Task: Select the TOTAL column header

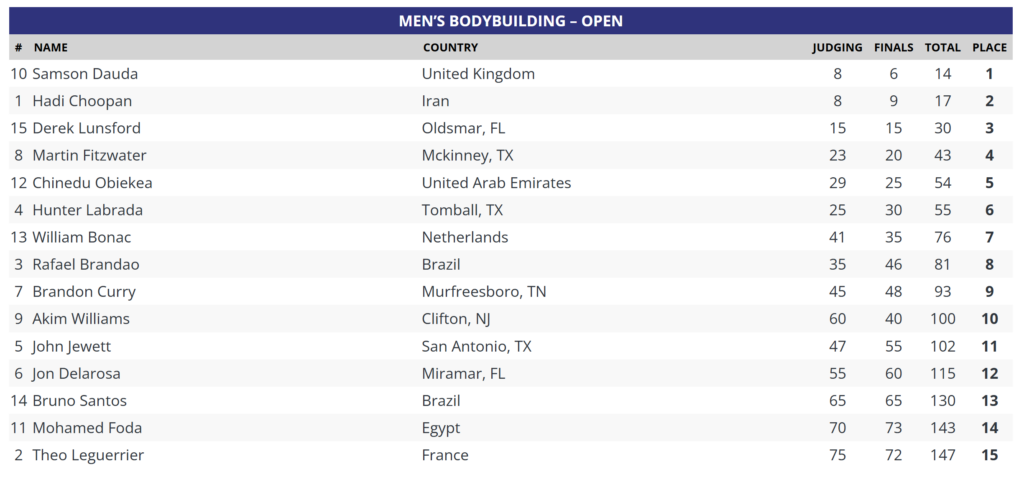Action: tap(942, 47)
